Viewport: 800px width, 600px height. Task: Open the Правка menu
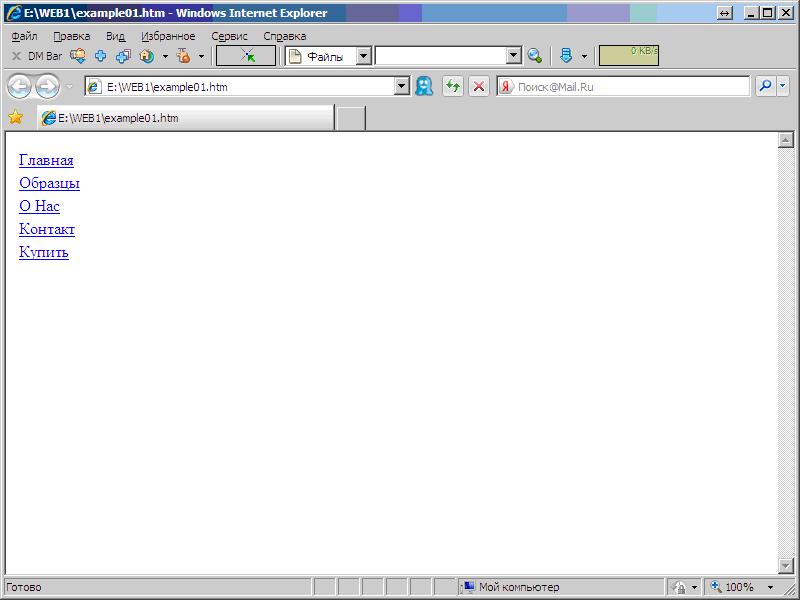tap(71, 36)
